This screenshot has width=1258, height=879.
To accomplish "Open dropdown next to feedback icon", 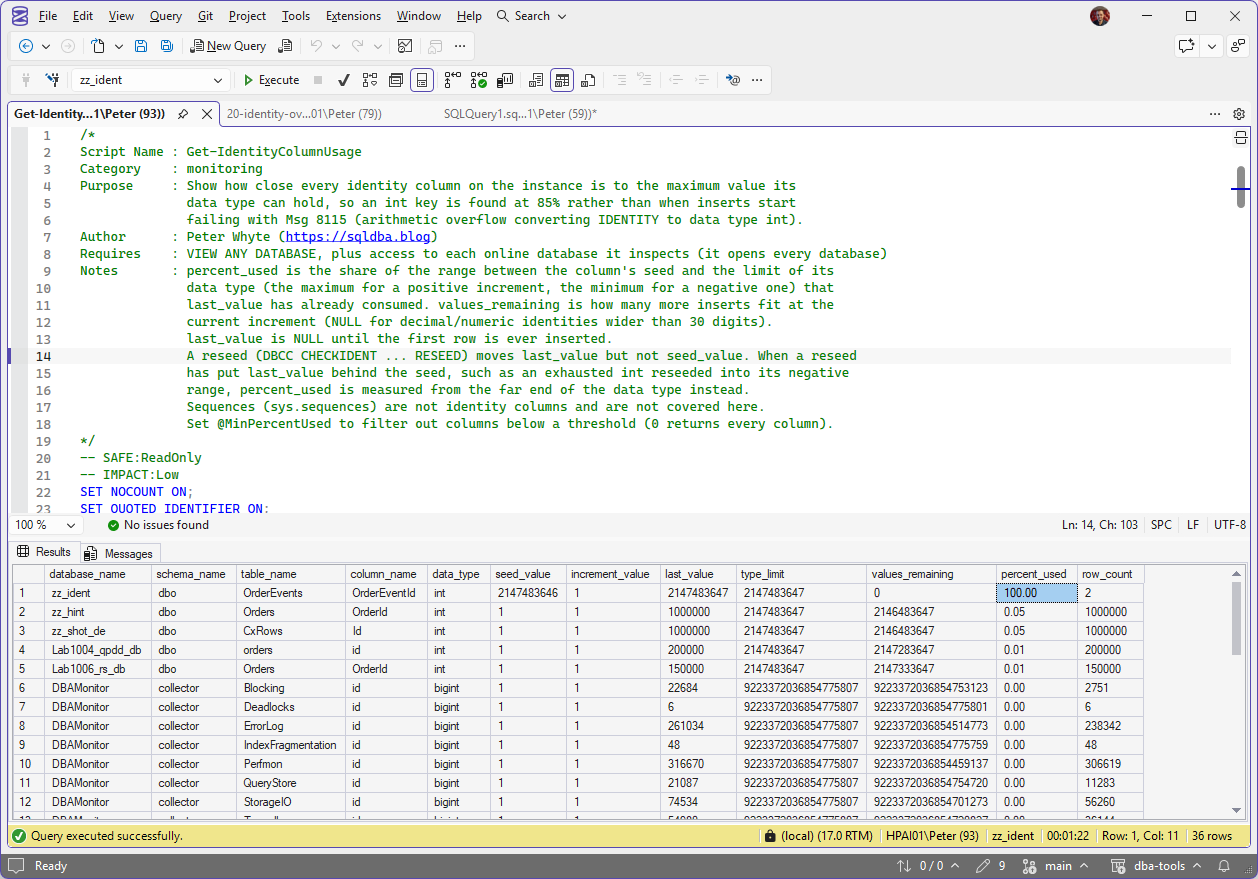I will point(1212,46).
